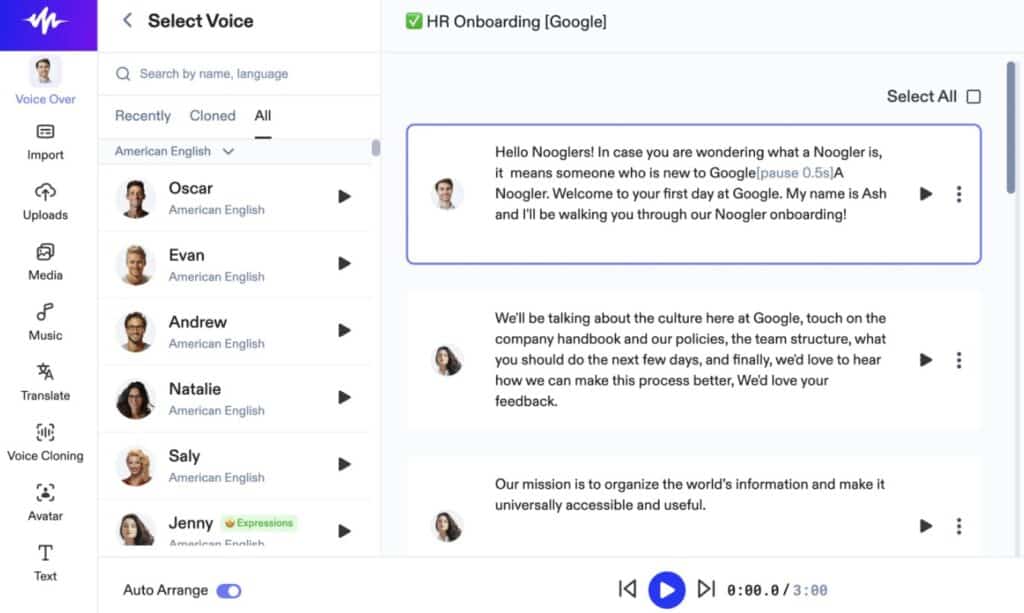Open the Avatar panel
This screenshot has height=613, width=1024.
click(45, 502)
